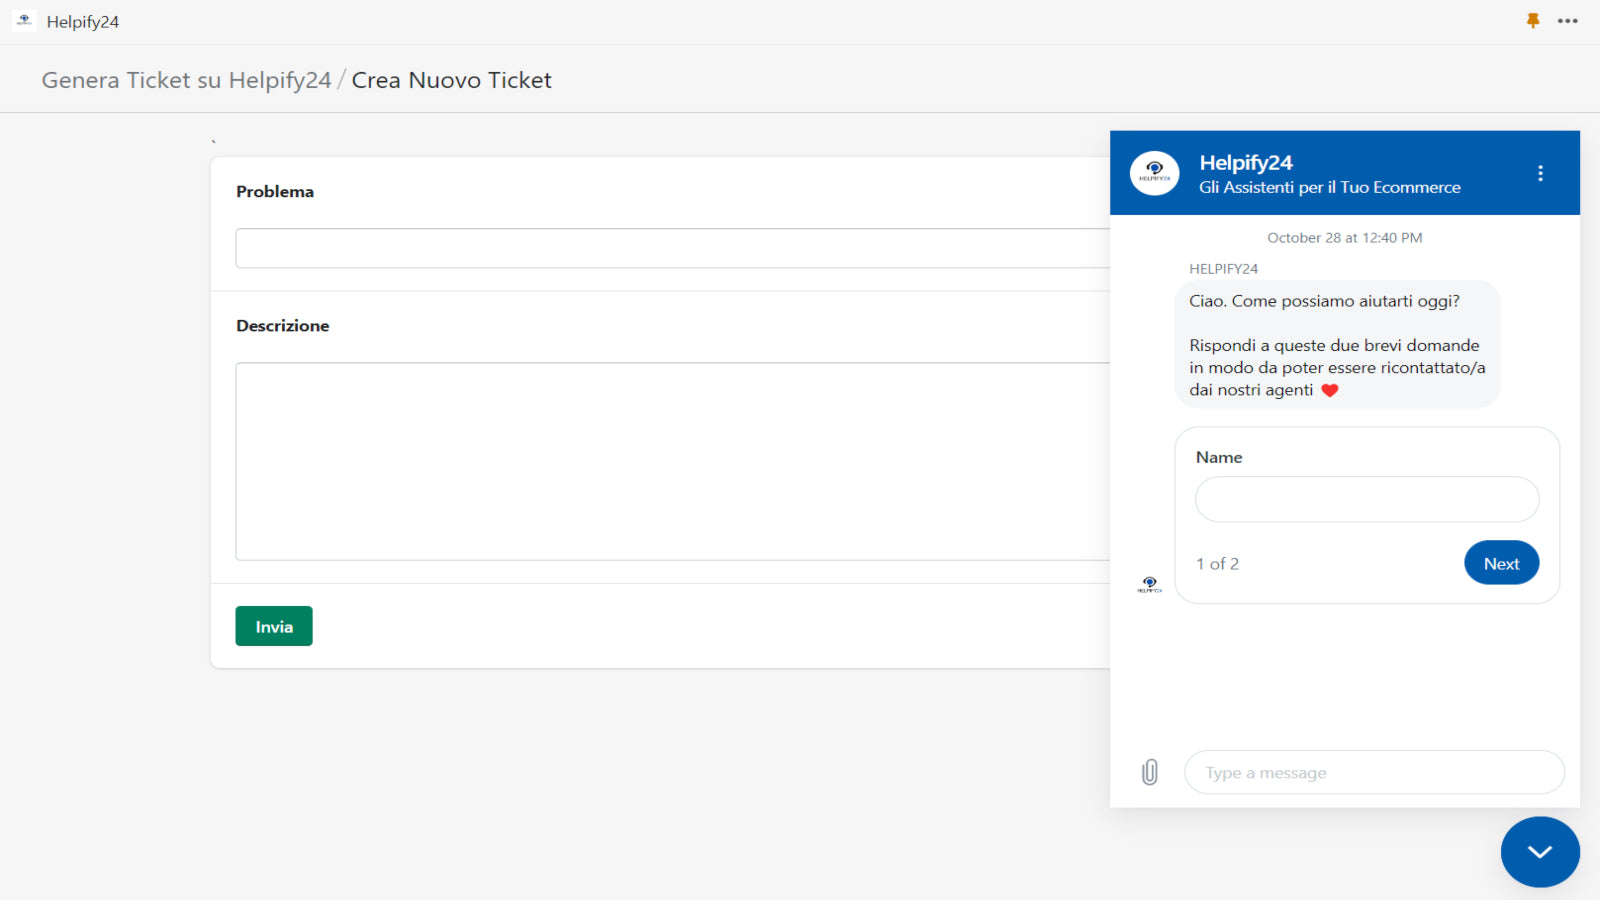Click the '1 of 2' step indicator
This screenshot has height=900, width=1600.
tap(1217, 564)
